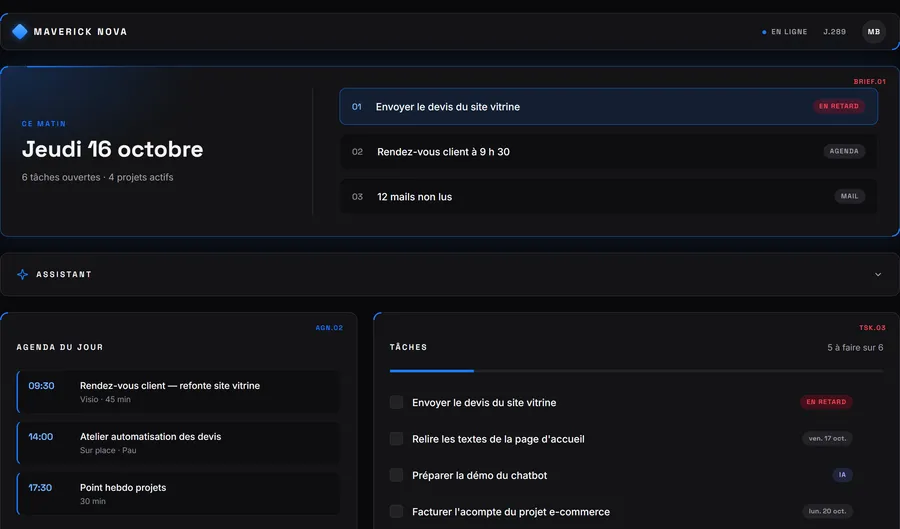Click the 'AGENDA DU JOUR' heading

(x=60, y=347)
